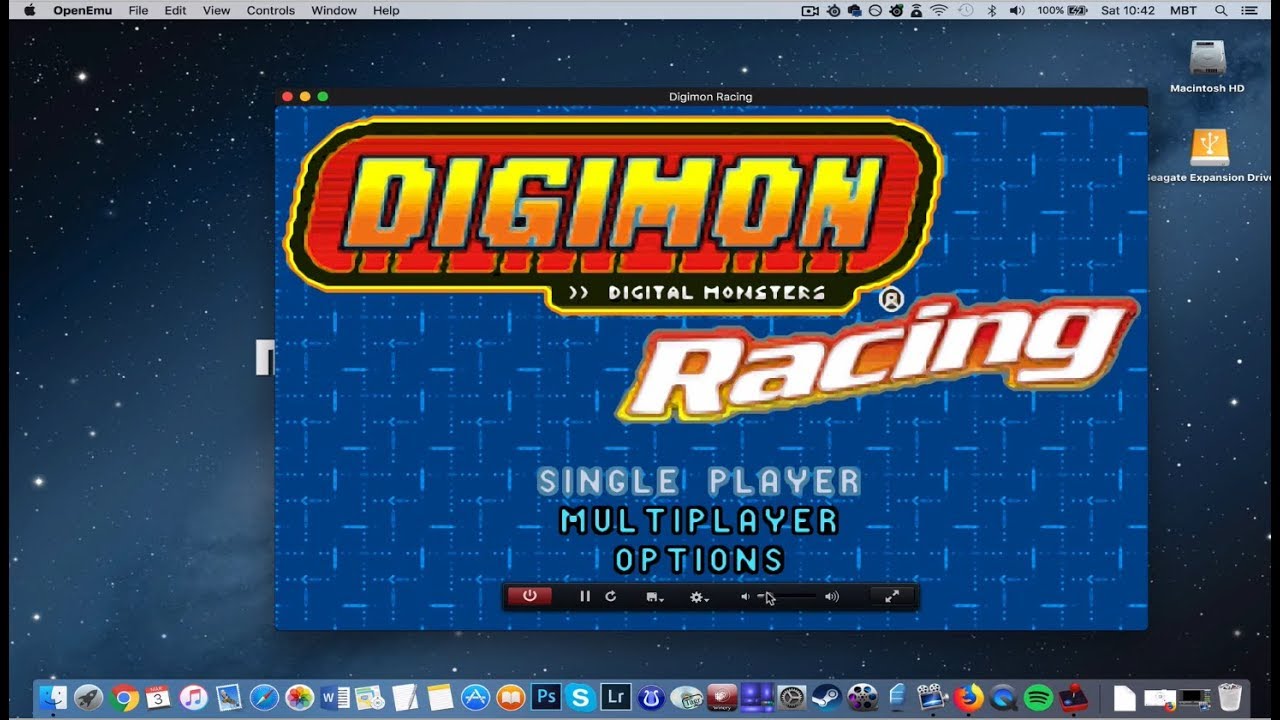Image resolution: width=1280 pixels, height=720 pixels.
Task: Click the battery 100% status indicator
Action: pos(1062,10)
